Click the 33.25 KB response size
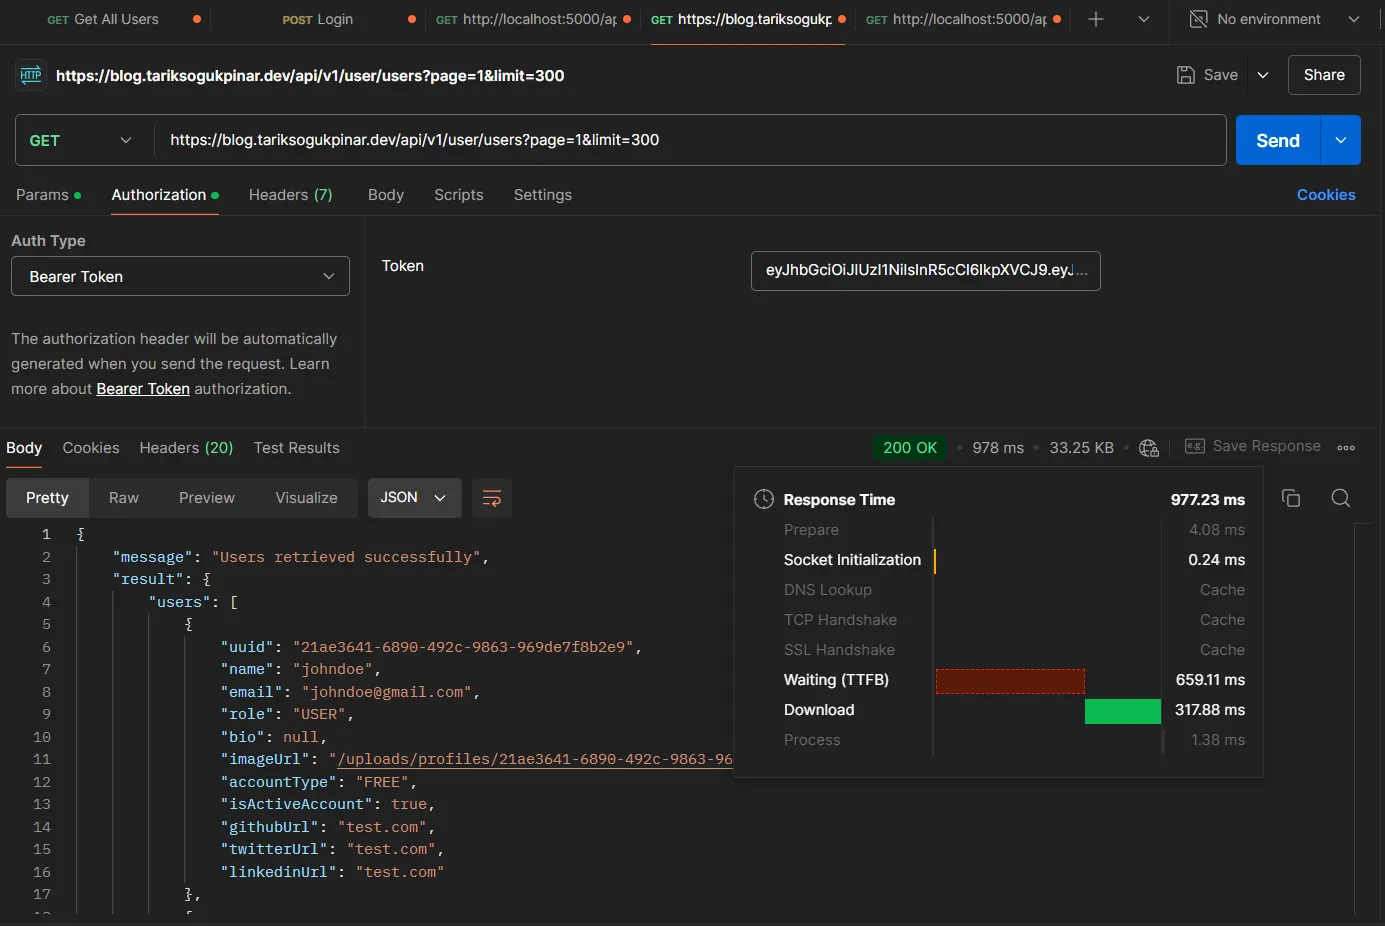 click(1082, 448)
